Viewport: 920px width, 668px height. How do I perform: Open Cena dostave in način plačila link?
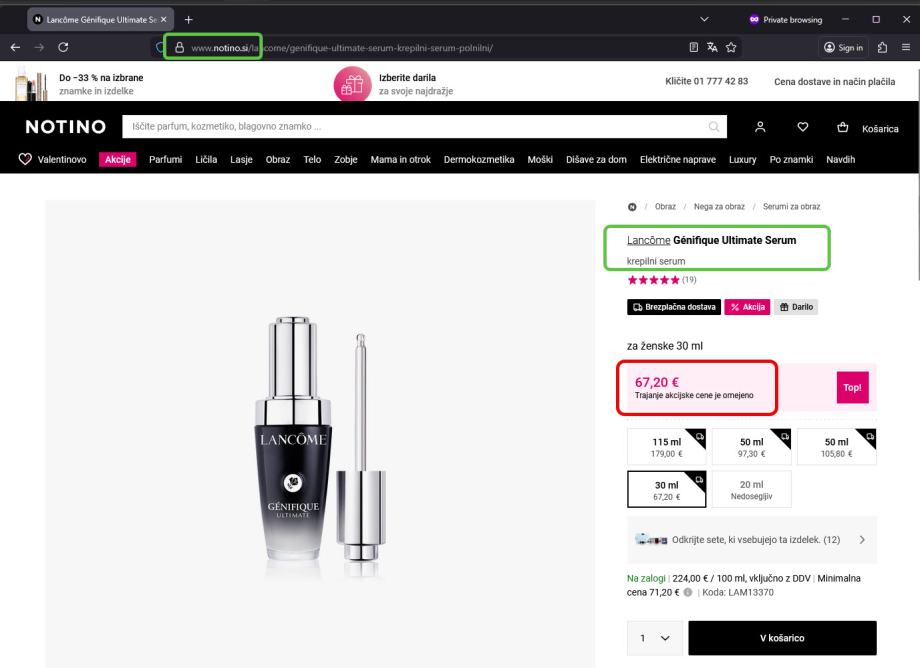pos(834,82)
